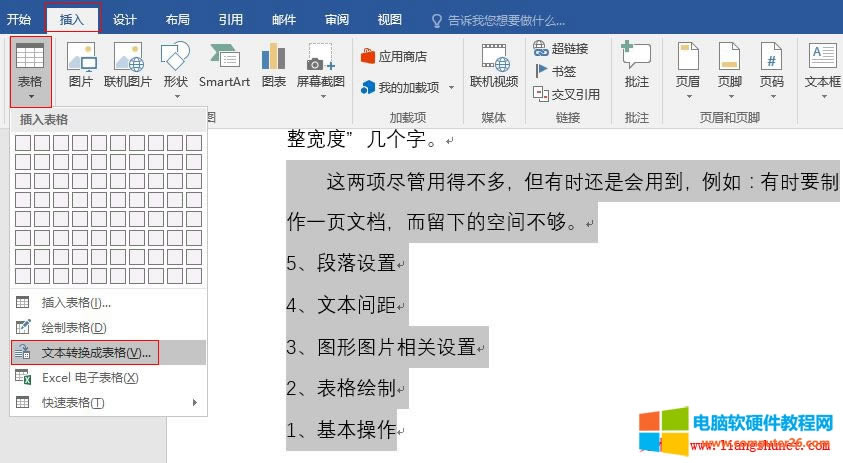Expand the 页码 dropdown arrow

773,97
